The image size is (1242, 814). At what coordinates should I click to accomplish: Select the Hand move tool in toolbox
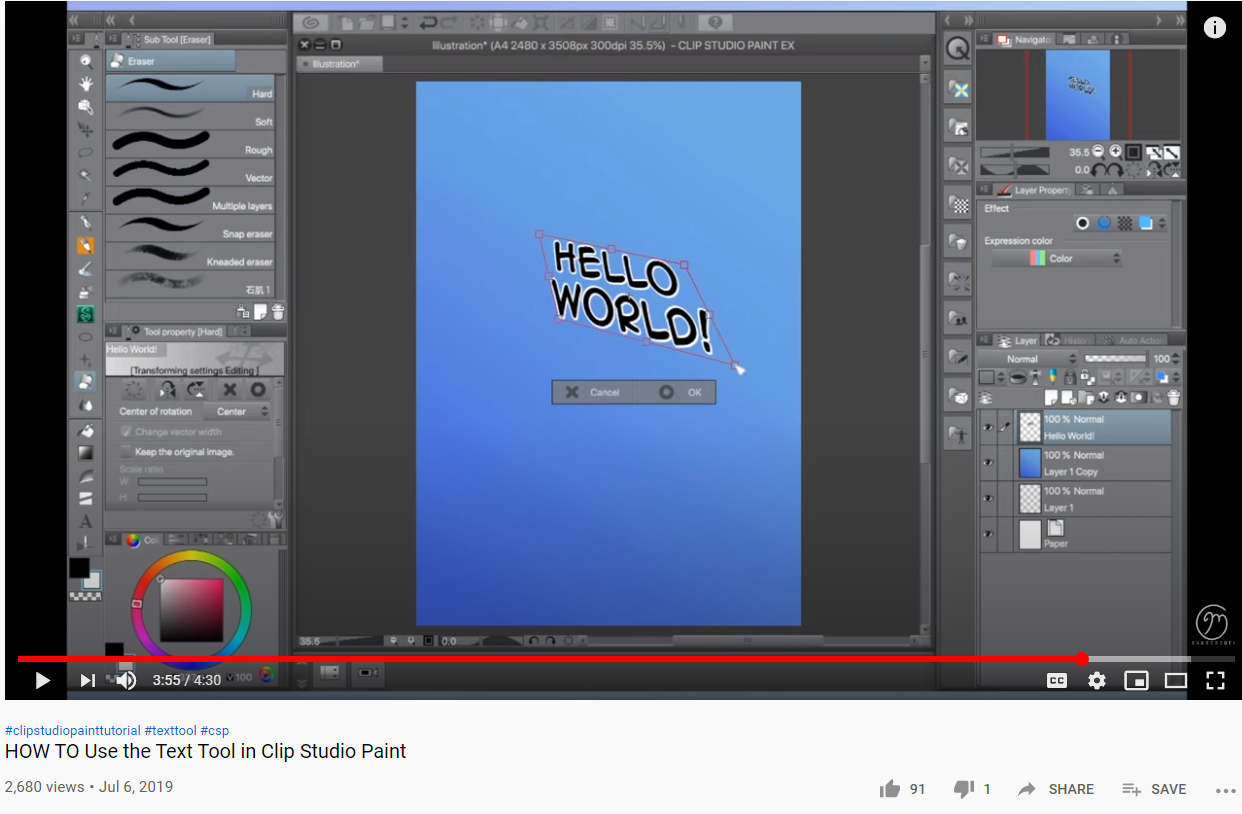click(86, 84)
